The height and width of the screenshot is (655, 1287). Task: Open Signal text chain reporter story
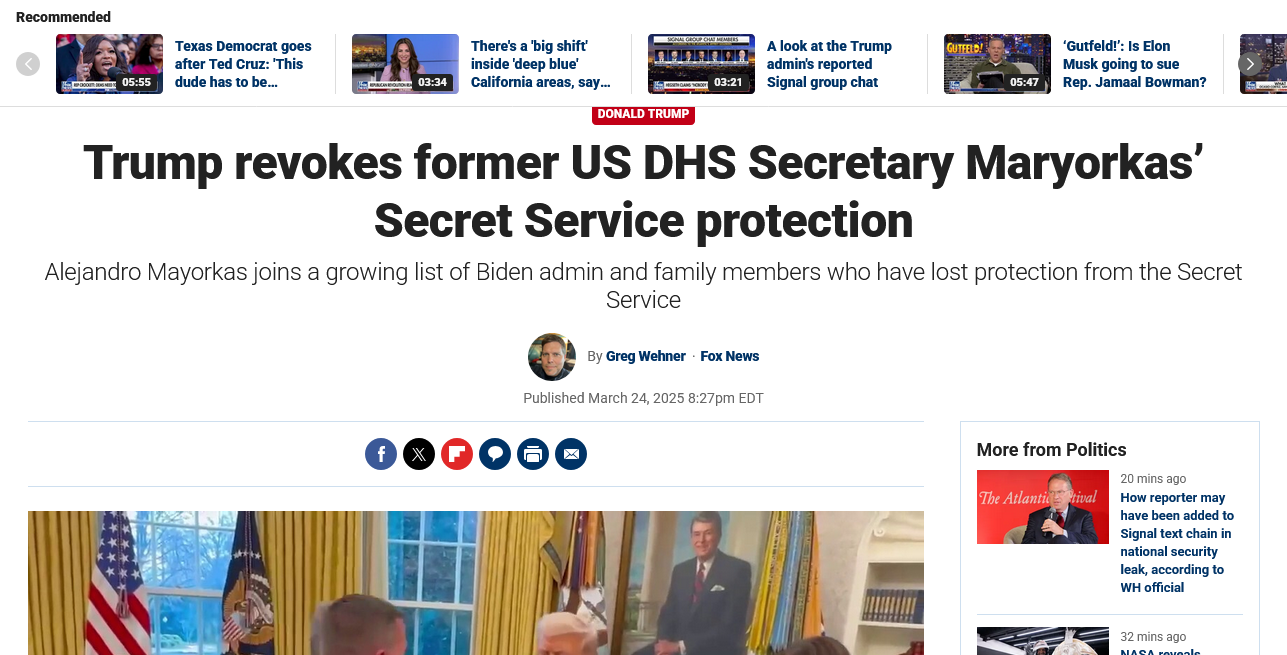point(1177,542)
